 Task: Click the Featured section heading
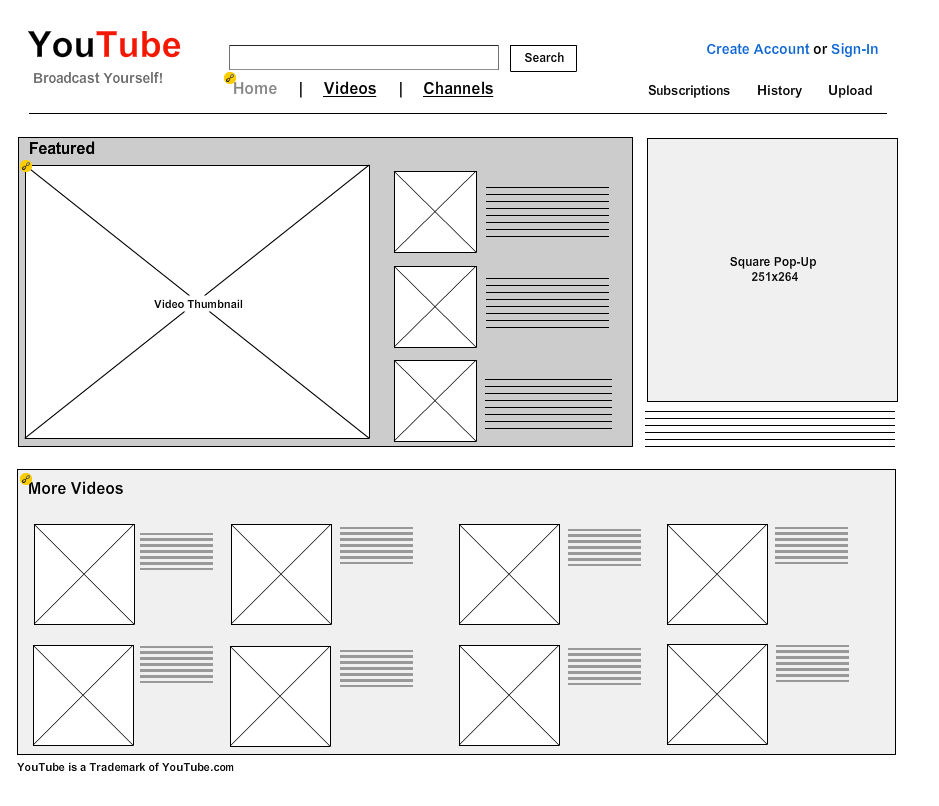pos(62,149)
